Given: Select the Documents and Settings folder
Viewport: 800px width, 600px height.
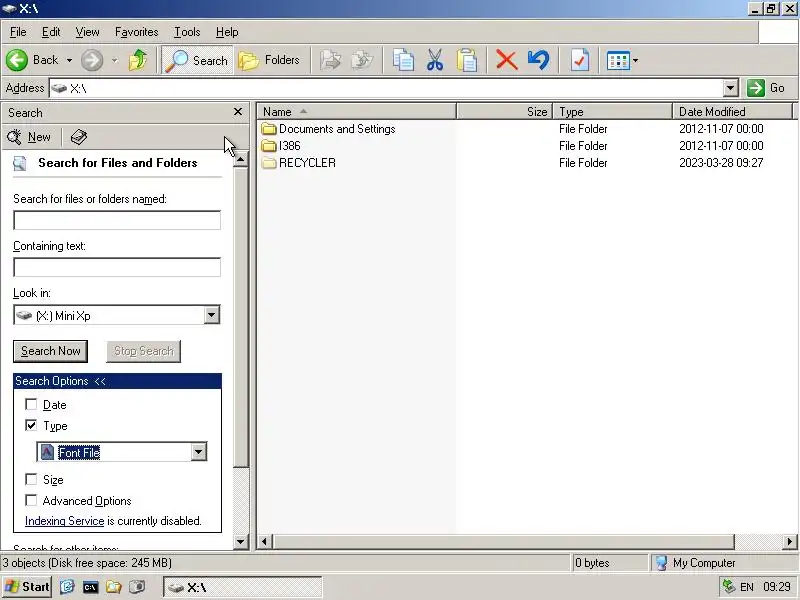Looking at the screenshot, I should [329, 129].
